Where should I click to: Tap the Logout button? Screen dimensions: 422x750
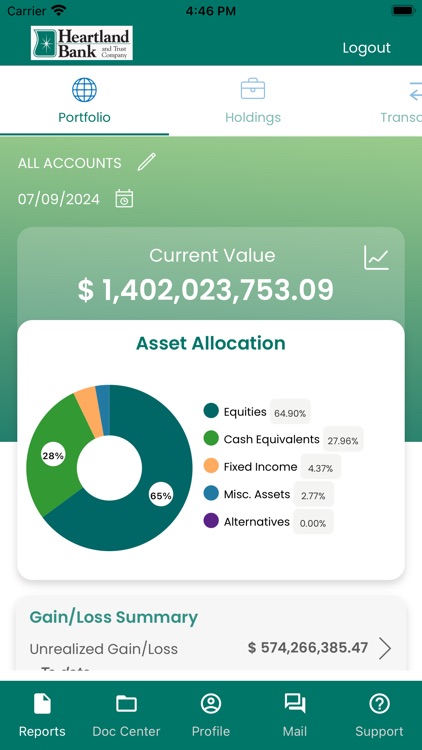tap(366, 48)
